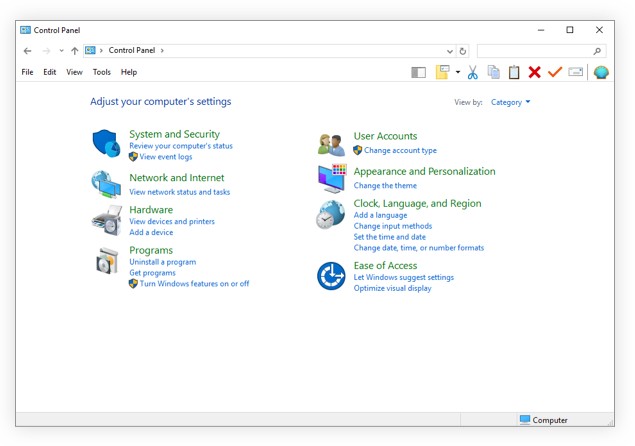Screen dimensions: 635x446
Task: Click the rename field icon in toolbar
Action: [x=576, y=72]
